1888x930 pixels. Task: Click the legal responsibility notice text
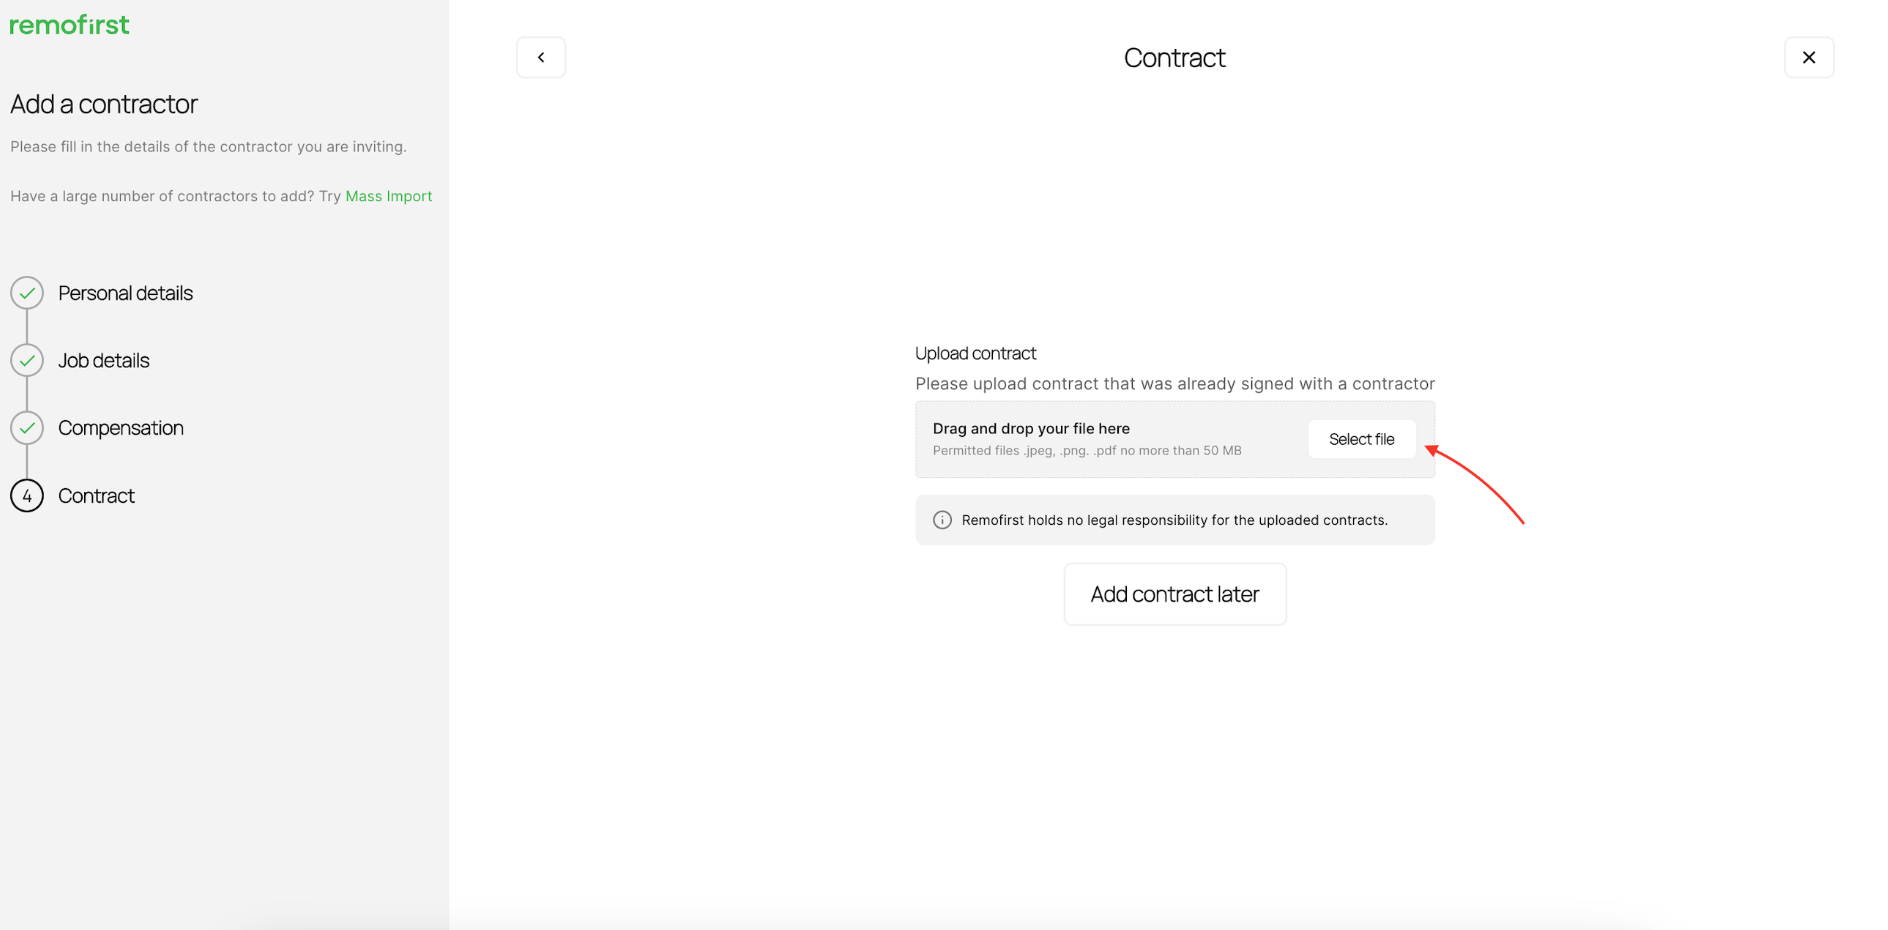coord(1175,520)
